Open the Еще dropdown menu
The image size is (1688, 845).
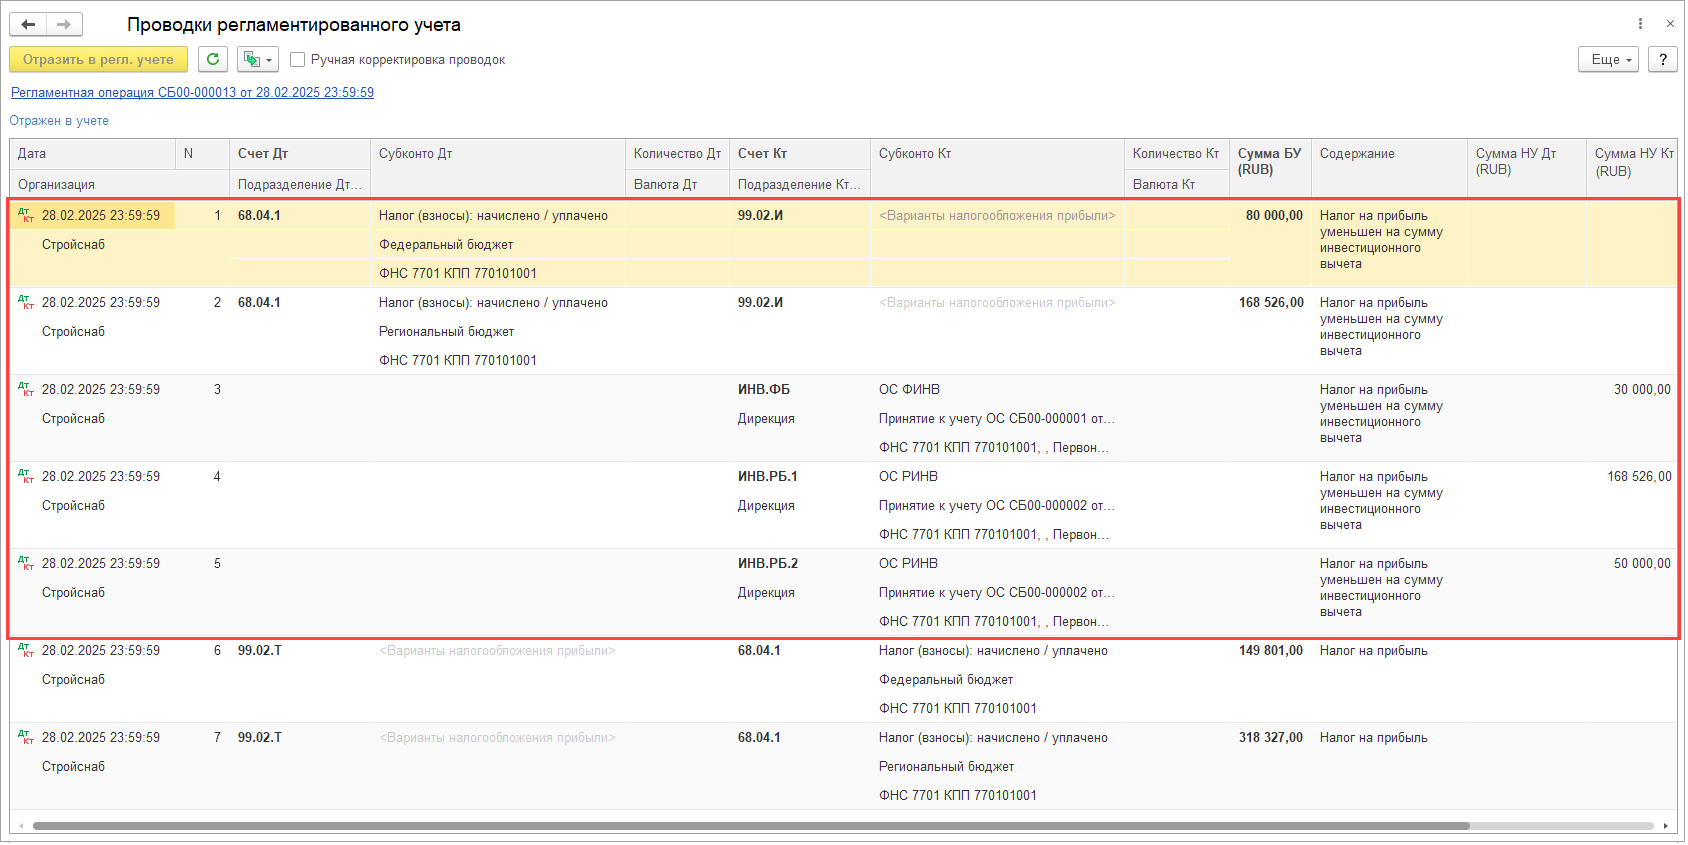click(x=1608, y=60)
